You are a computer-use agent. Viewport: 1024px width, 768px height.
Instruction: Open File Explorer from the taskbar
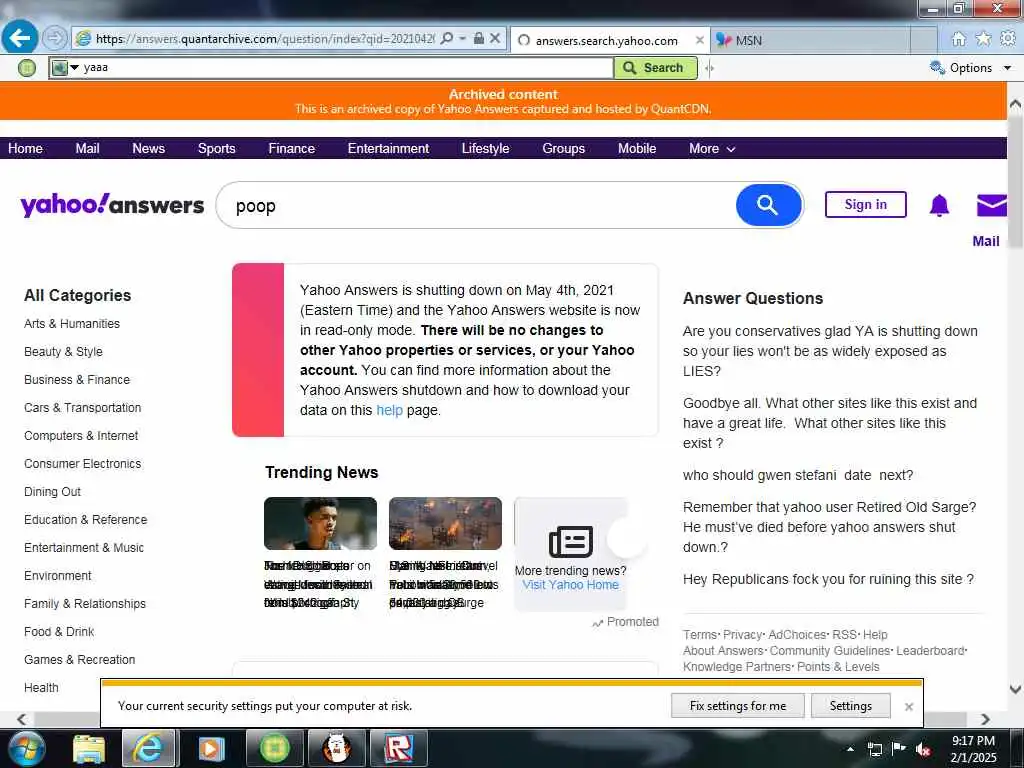tap(89, 750)
